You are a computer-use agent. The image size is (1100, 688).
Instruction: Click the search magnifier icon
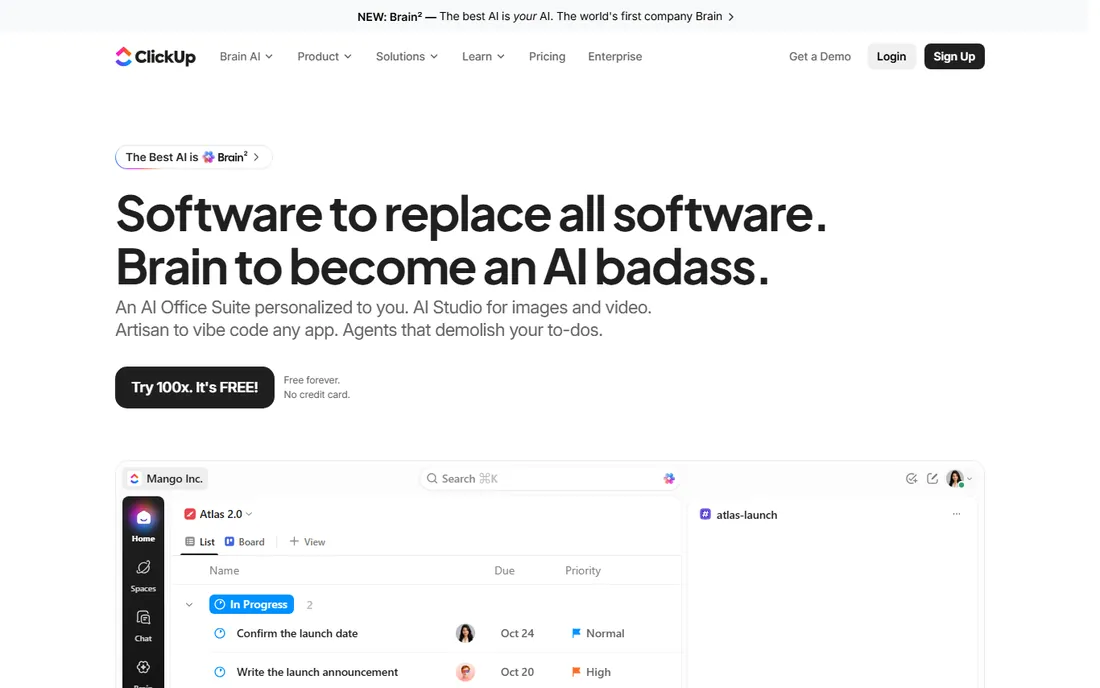[432, 478]
